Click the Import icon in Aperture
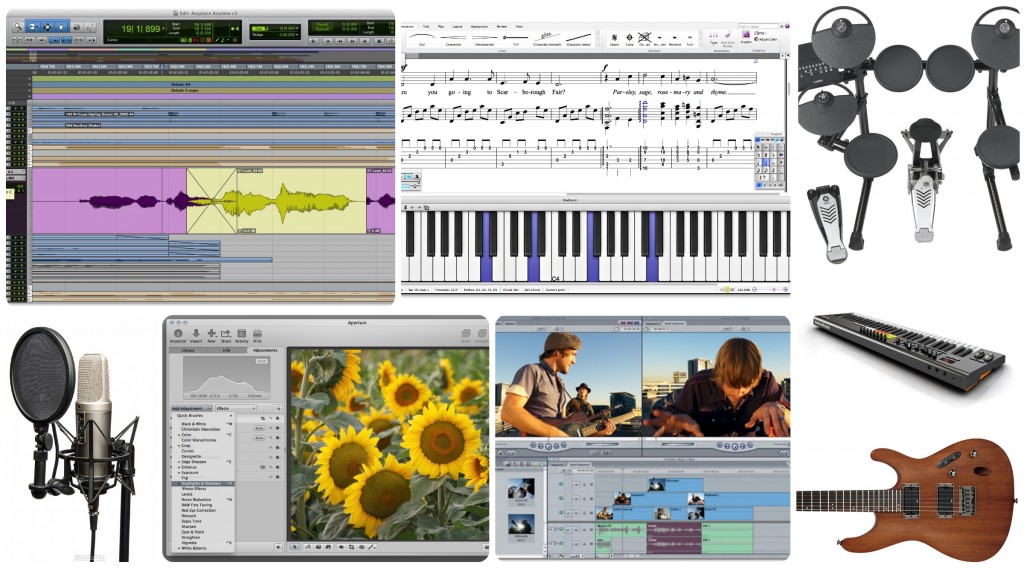 click(x=196, y=336)
